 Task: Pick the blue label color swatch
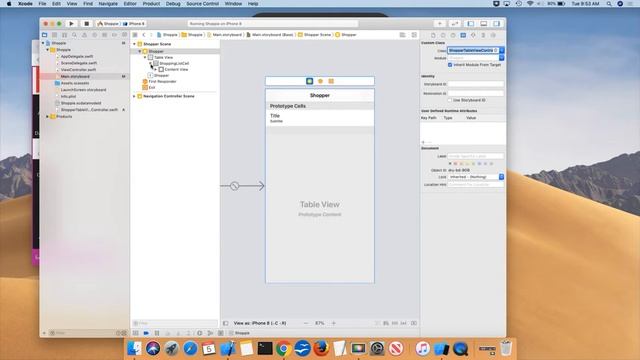point(480,164)
